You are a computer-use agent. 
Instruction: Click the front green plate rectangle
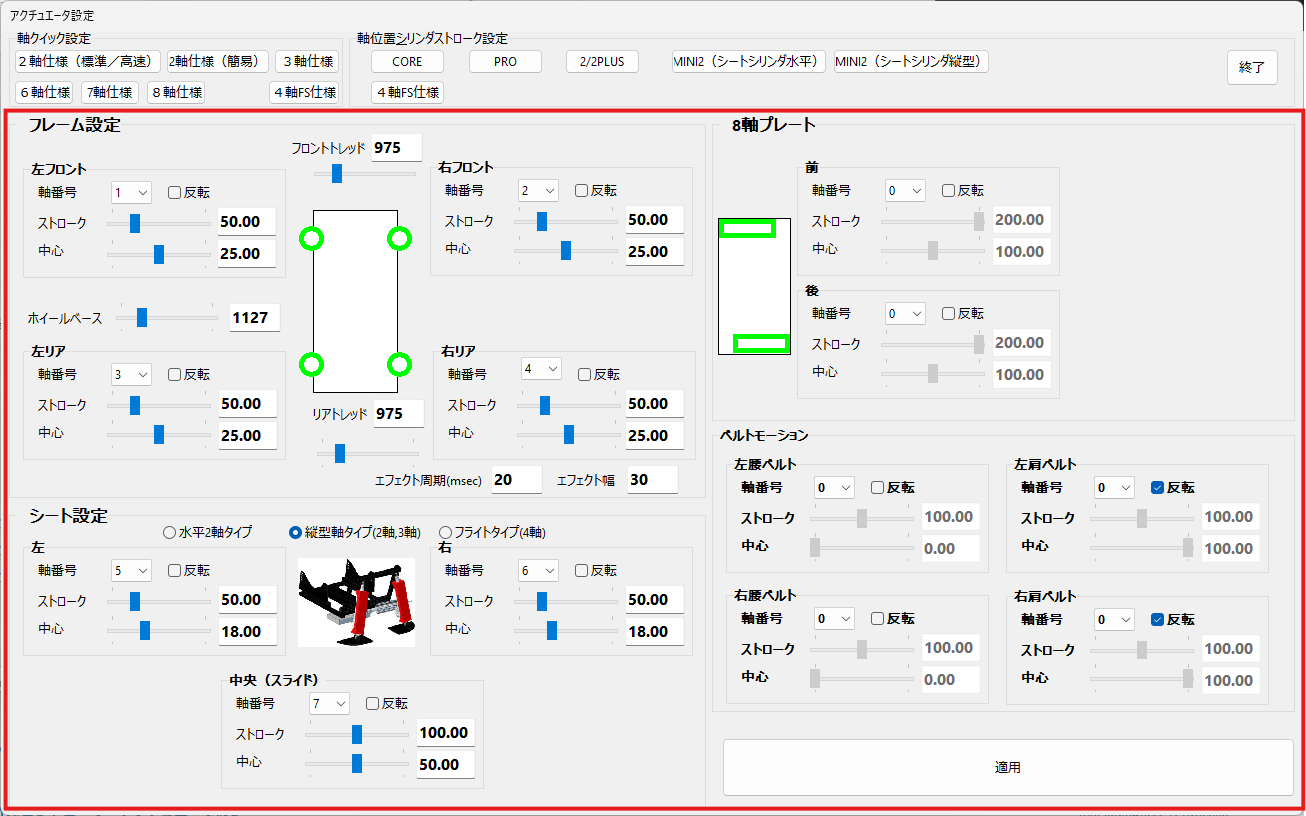pos(748,228)
